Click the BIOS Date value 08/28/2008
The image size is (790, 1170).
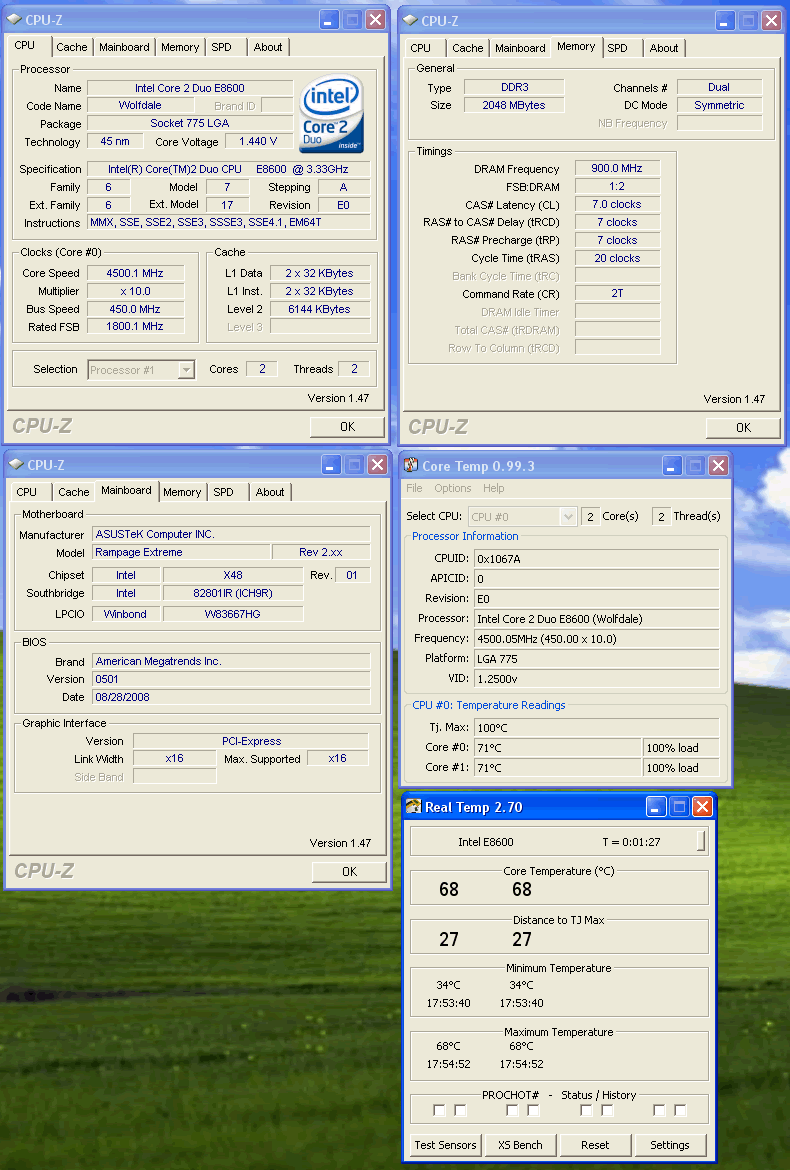click(x=231, y=697)
